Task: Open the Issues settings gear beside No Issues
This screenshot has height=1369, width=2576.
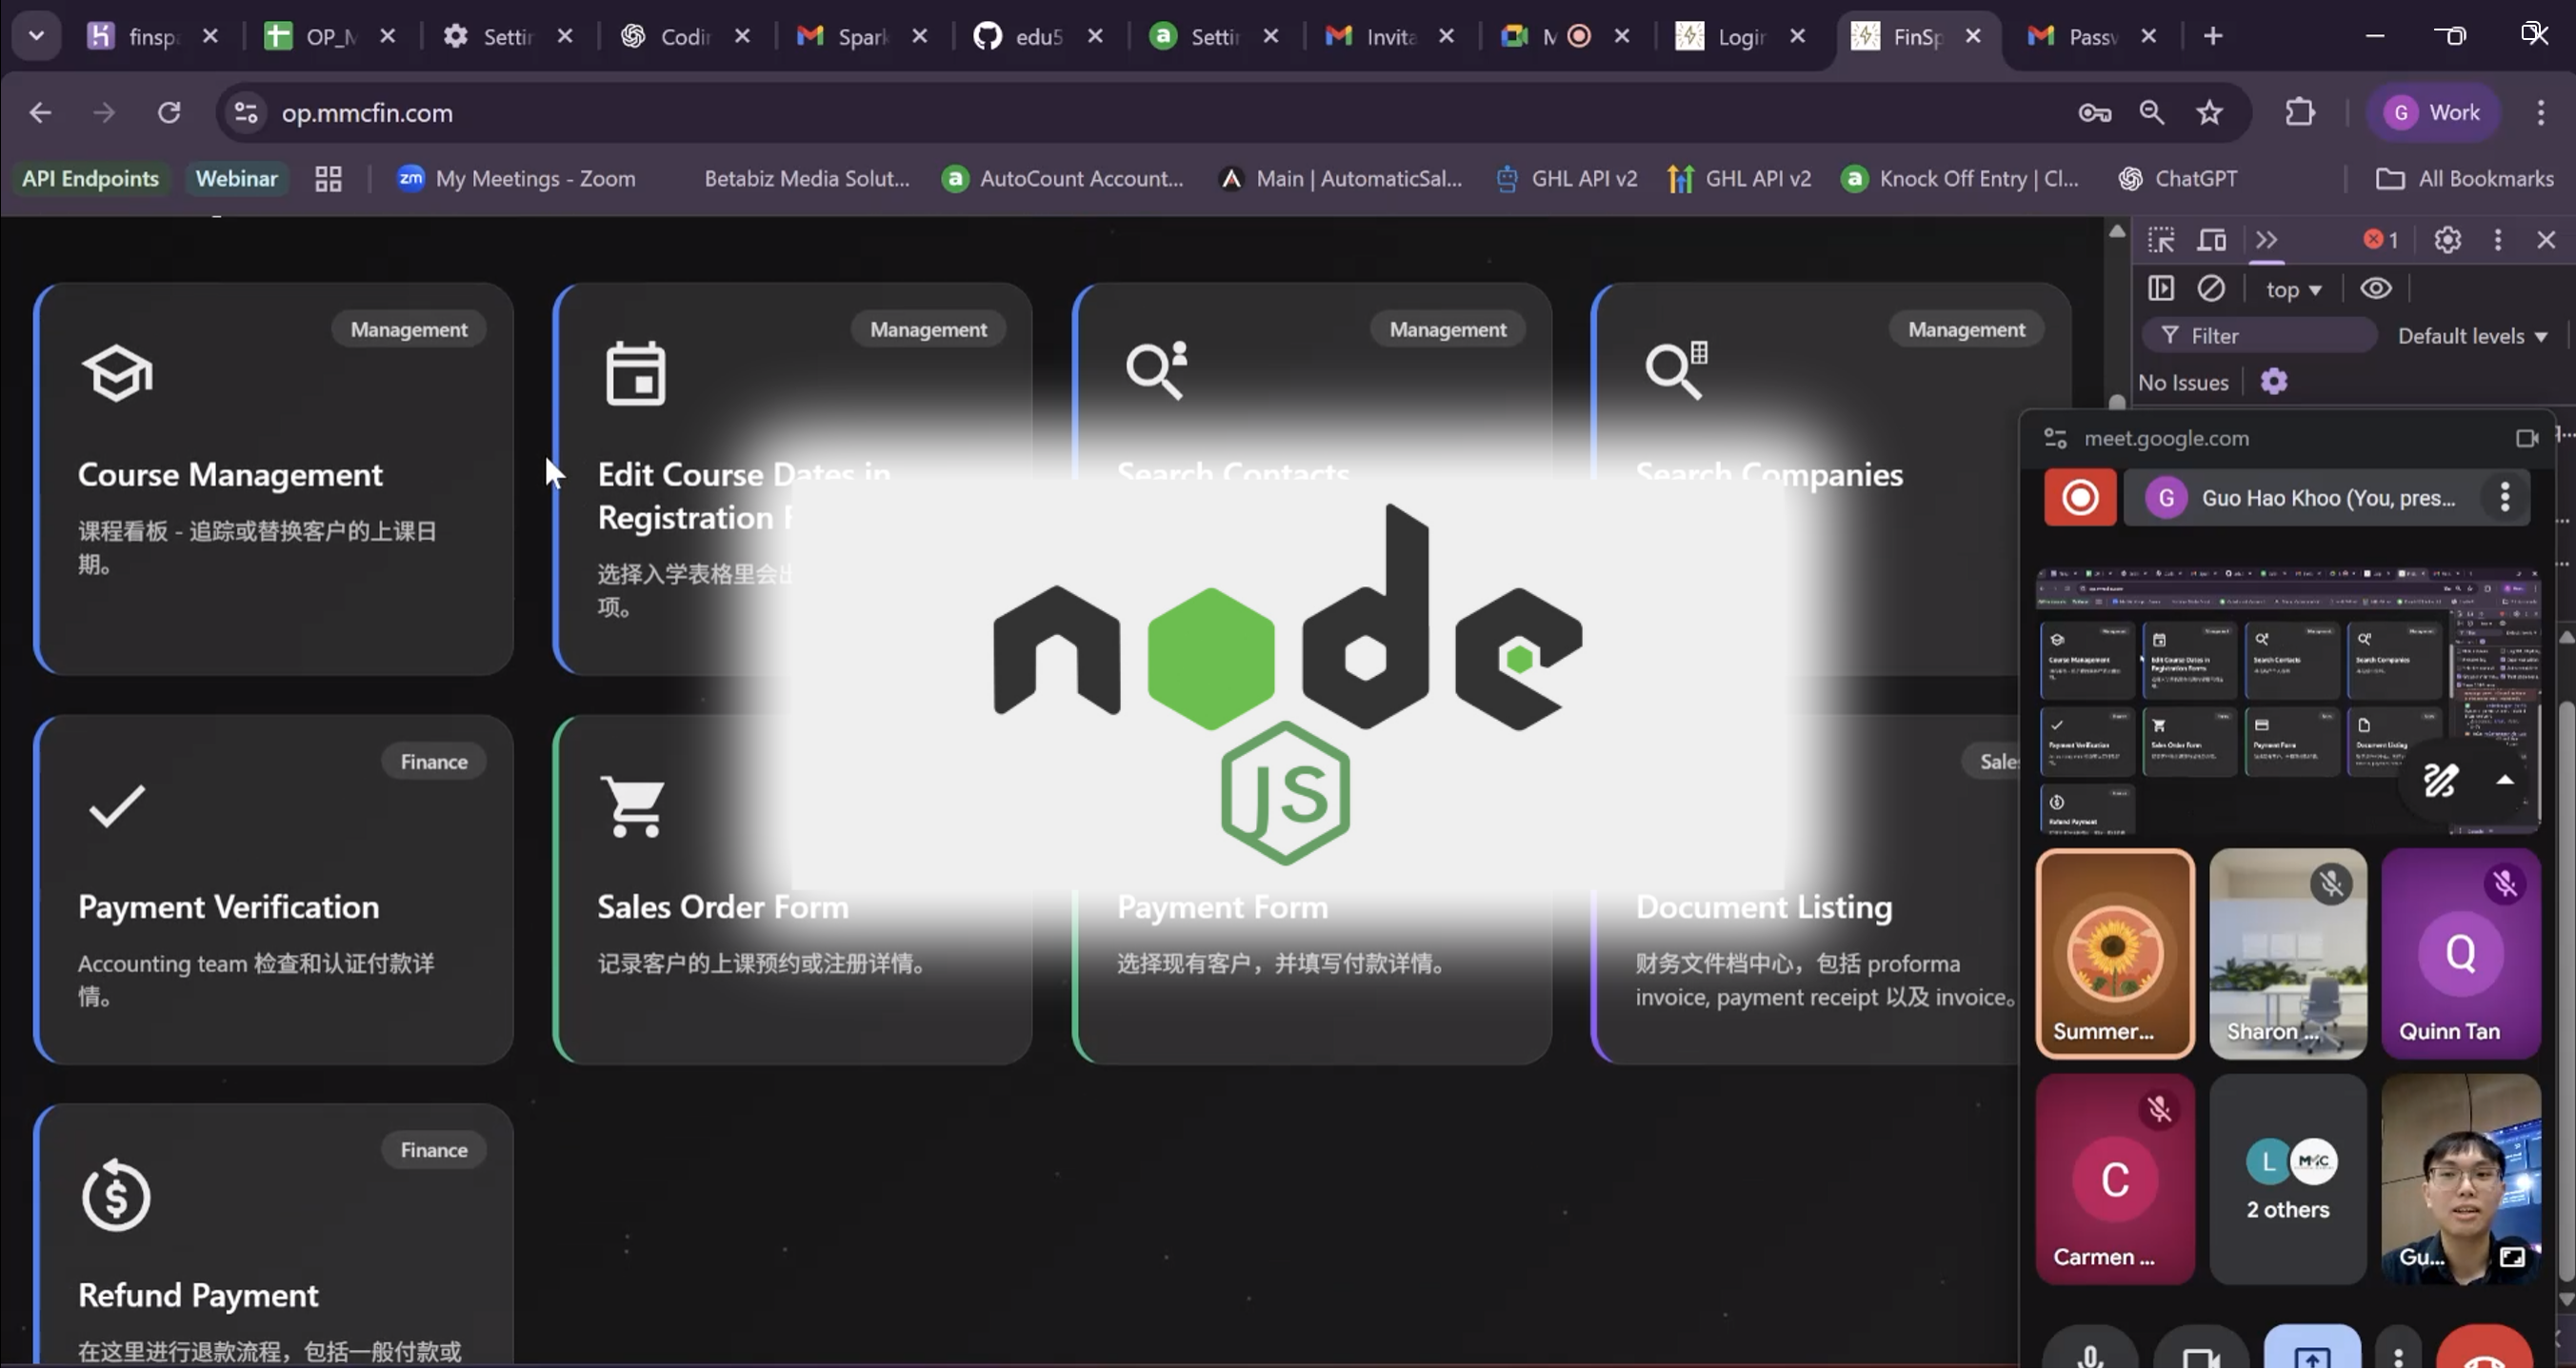Action: (x=2274, y=382)
